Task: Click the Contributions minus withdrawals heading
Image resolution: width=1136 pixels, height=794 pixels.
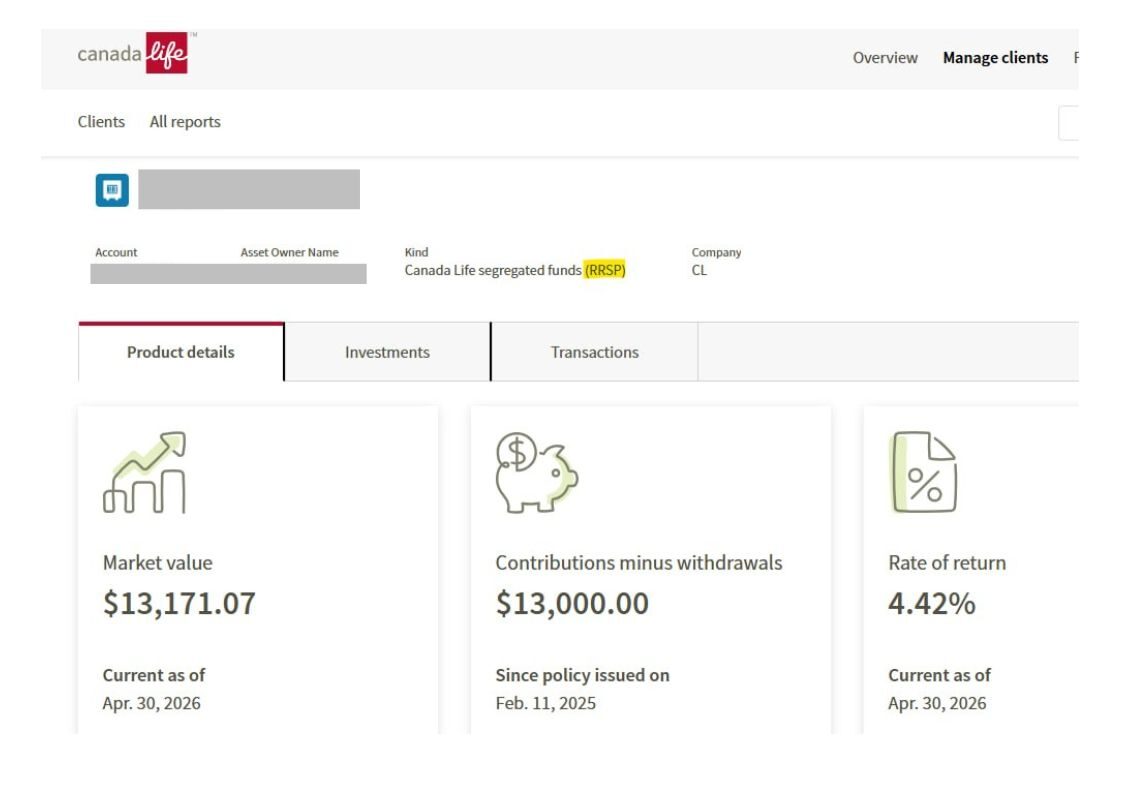Action: [x=638, y=563]
